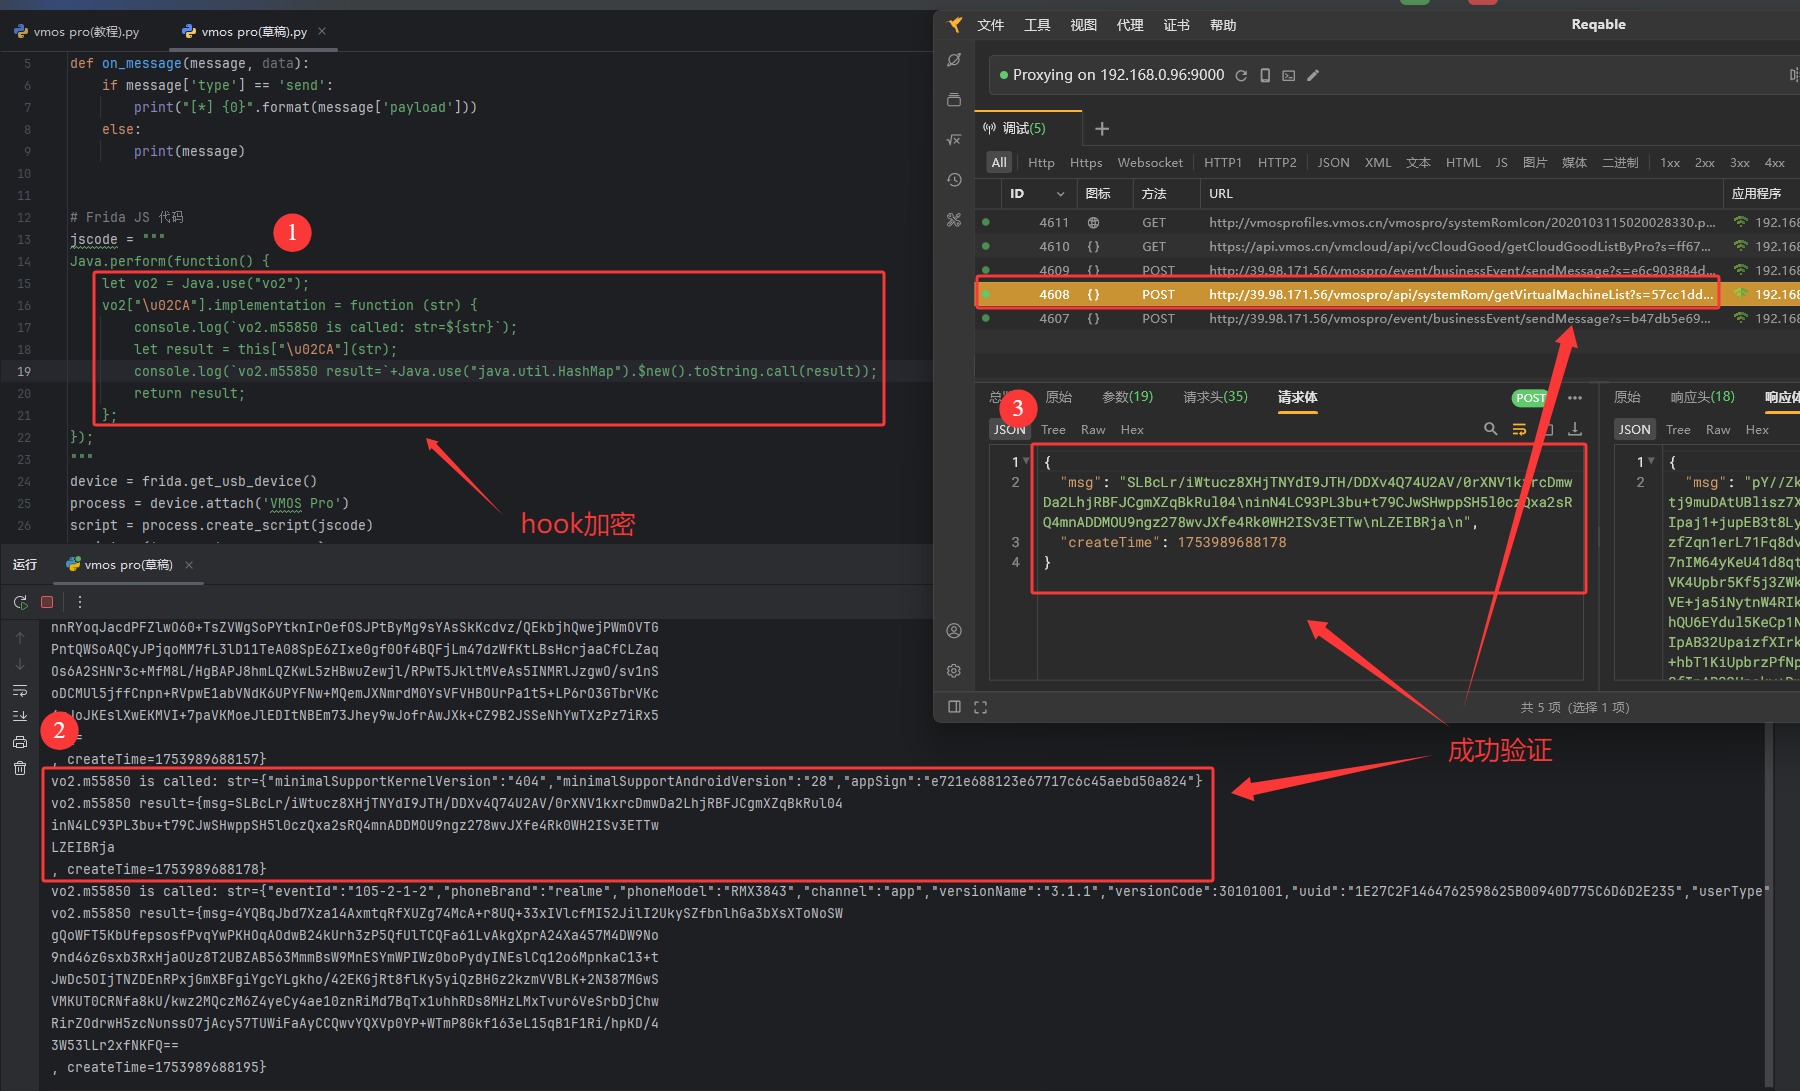Collapse the JSON object in response body
The width and height of the screenshot is (1800, 1091).
1651,461
